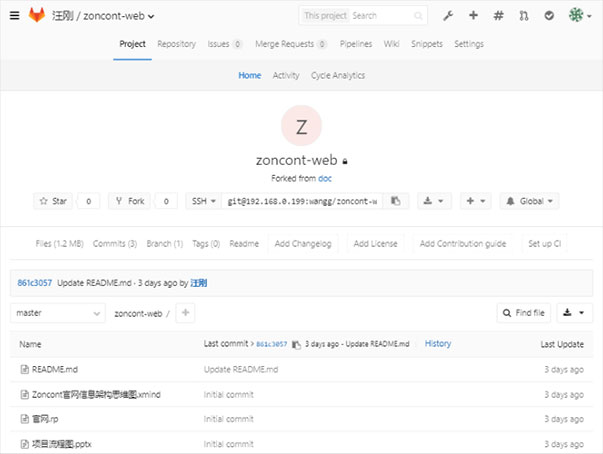
Task: Open the admin area wrench icon
Action: coord(448,16)
